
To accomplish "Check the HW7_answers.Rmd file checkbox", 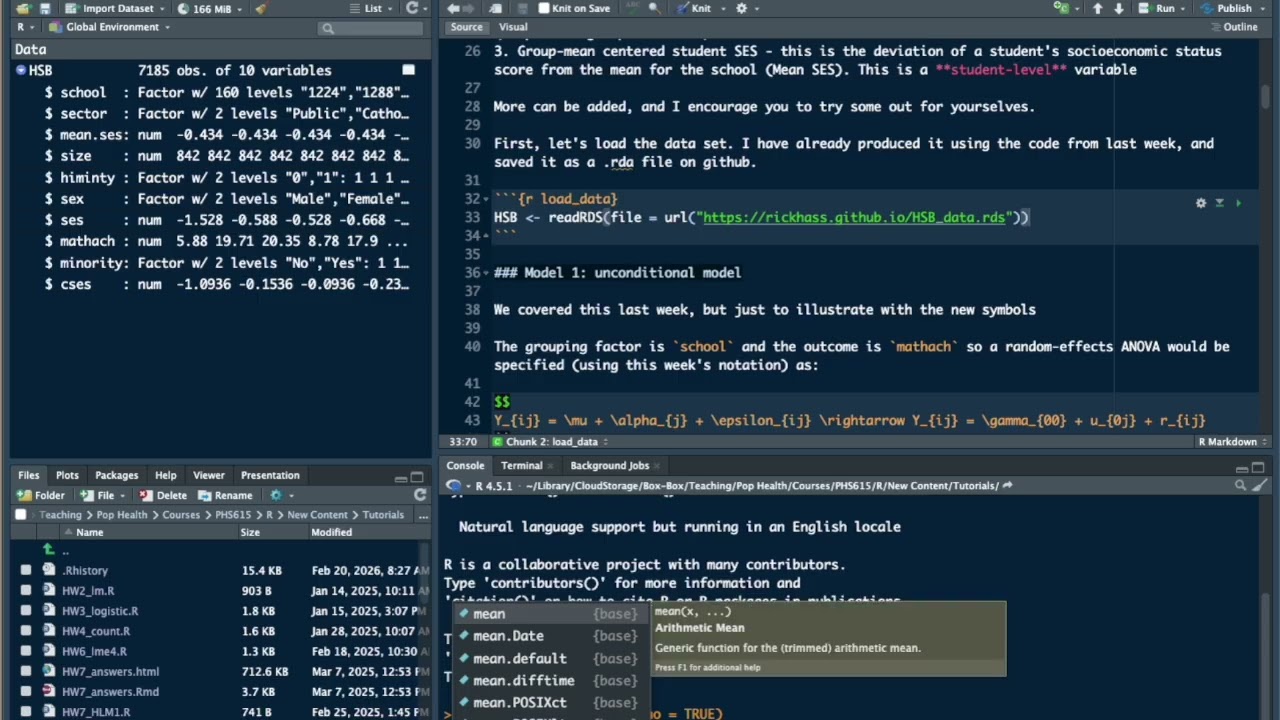I will (x=26, y=691).
